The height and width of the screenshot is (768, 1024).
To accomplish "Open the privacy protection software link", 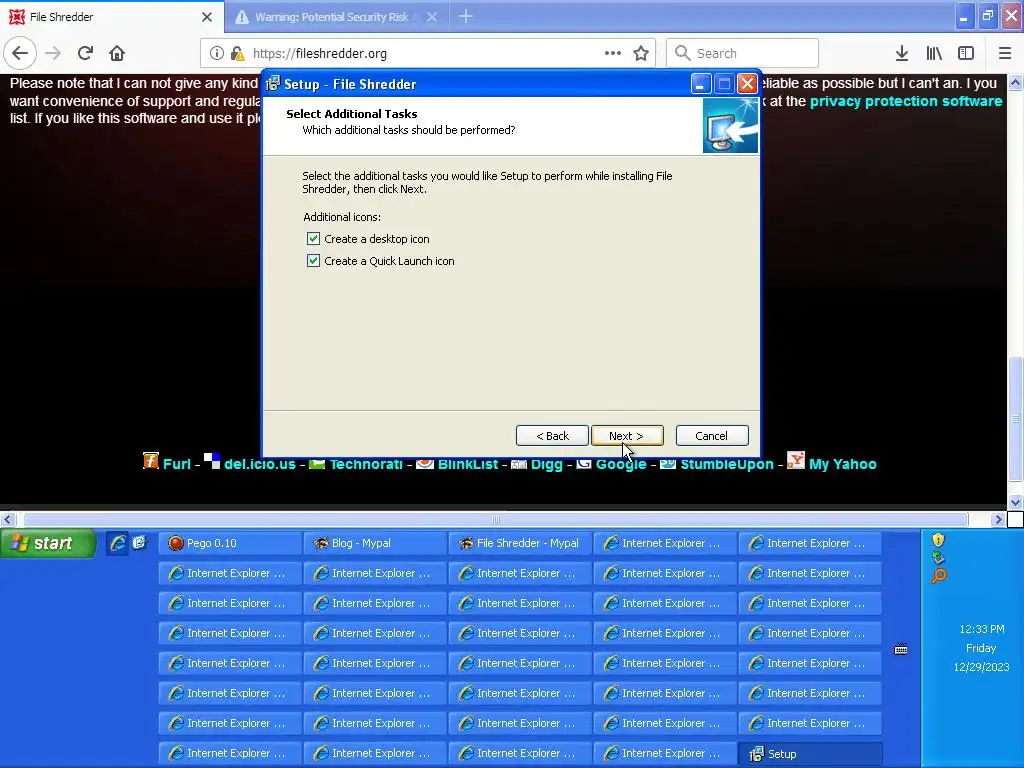I will [906, 101].
